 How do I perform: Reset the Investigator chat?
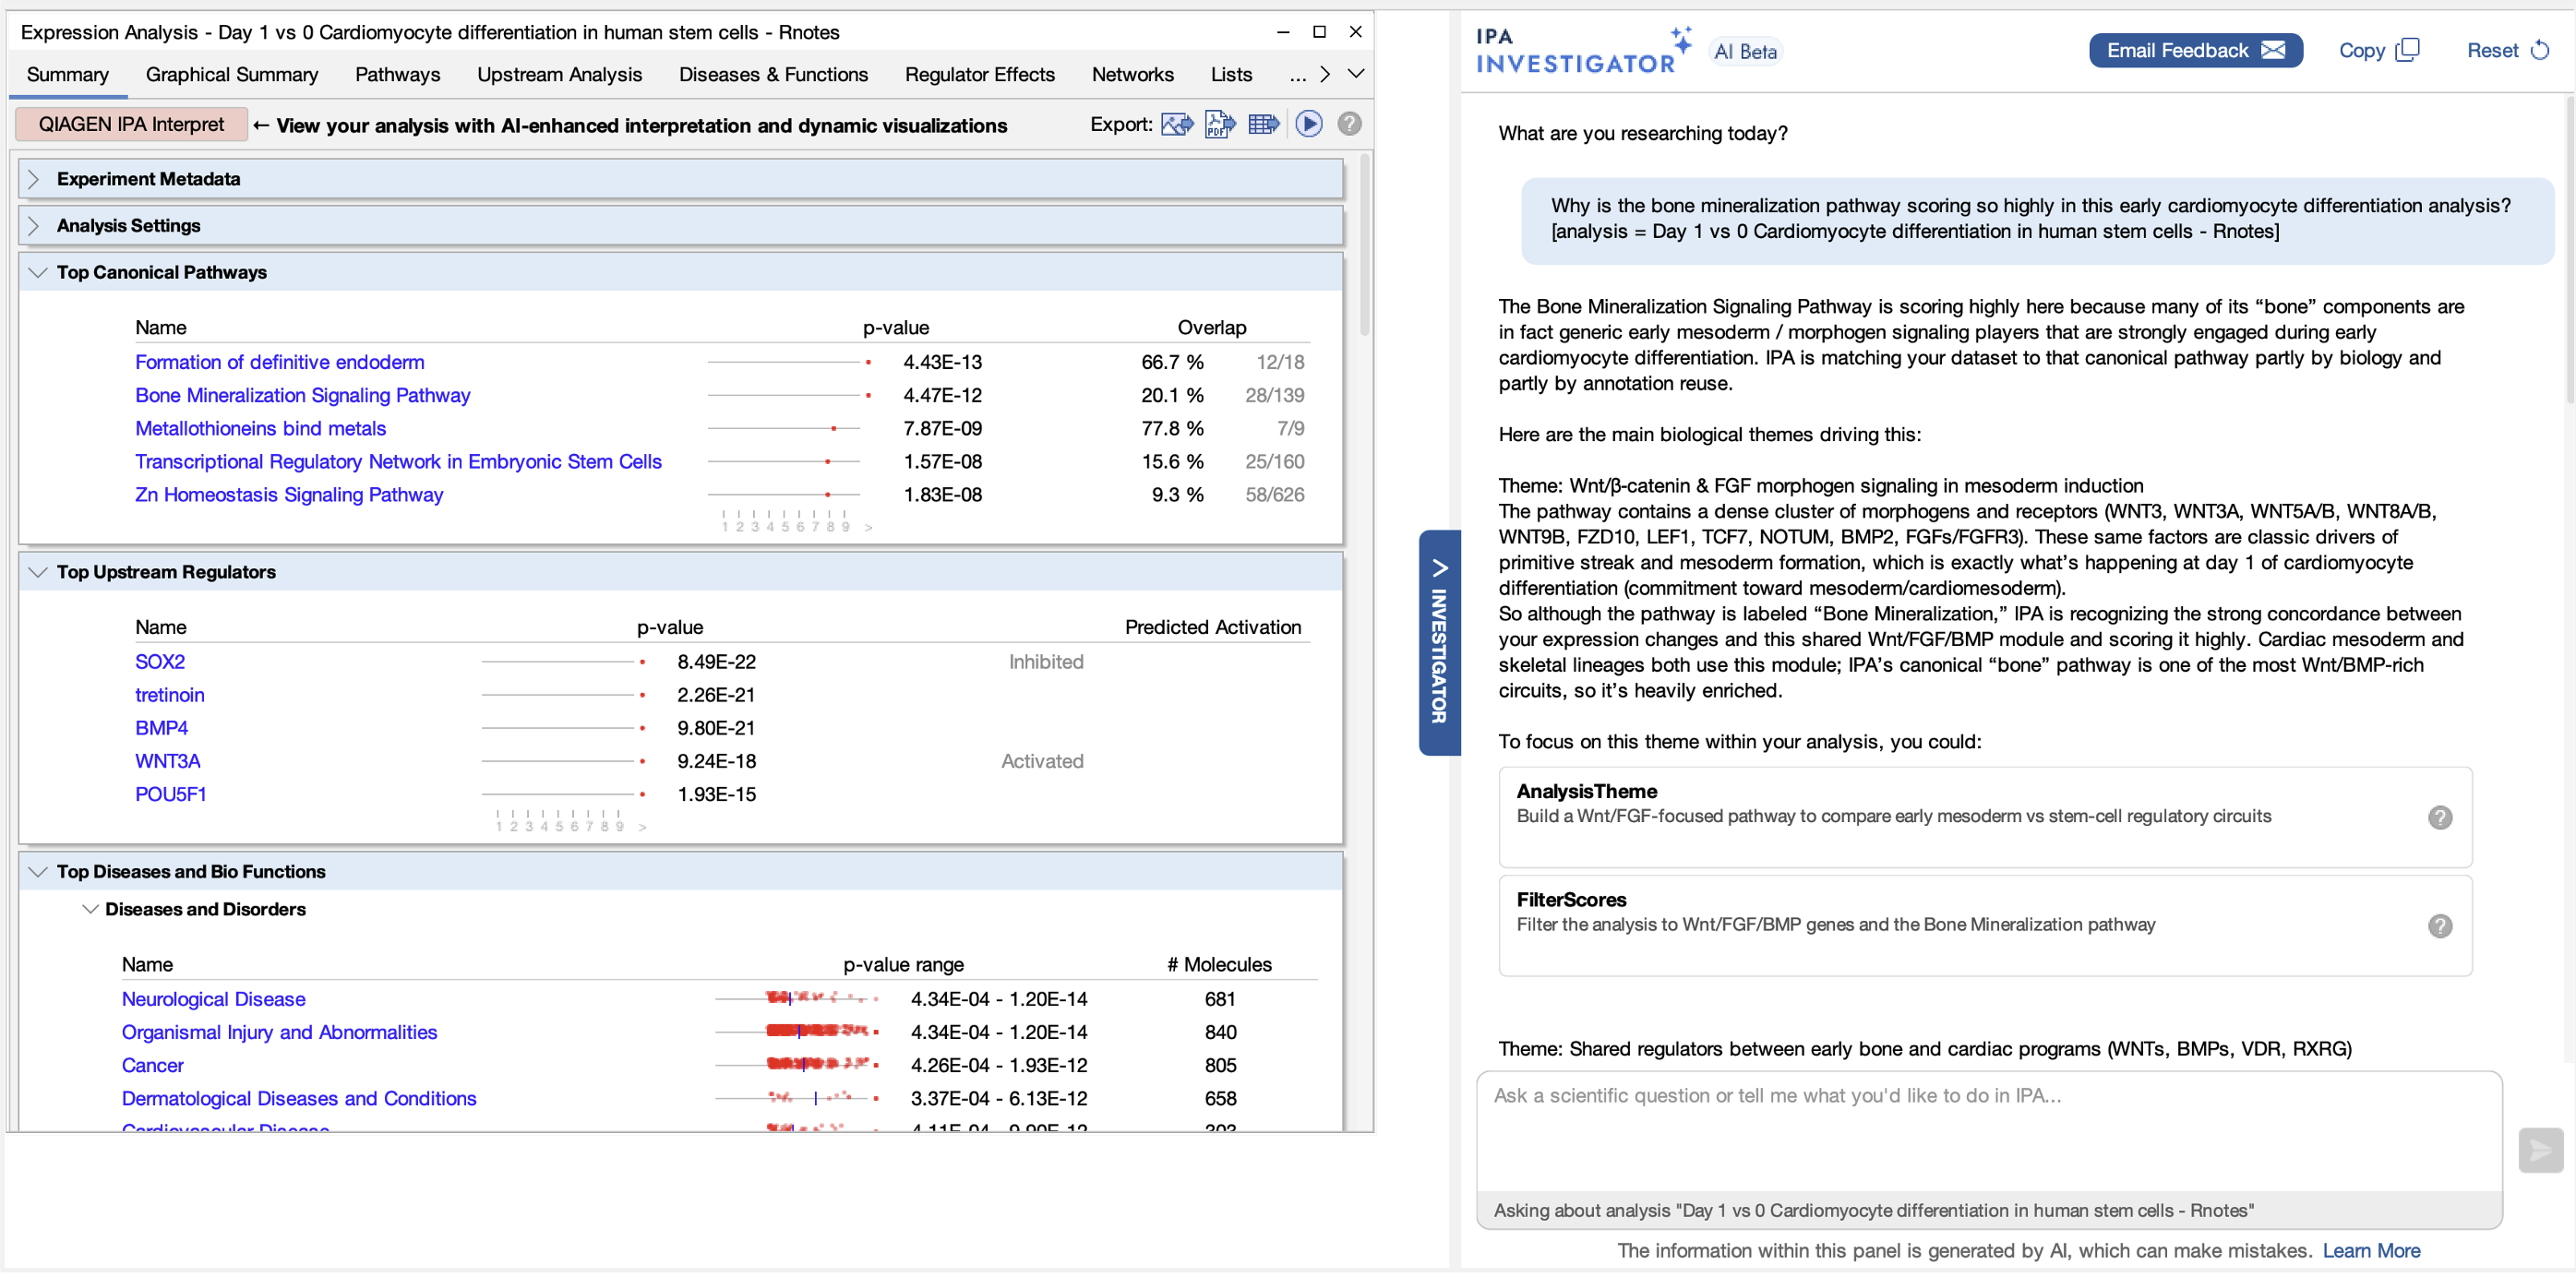tap(2508, 51)
